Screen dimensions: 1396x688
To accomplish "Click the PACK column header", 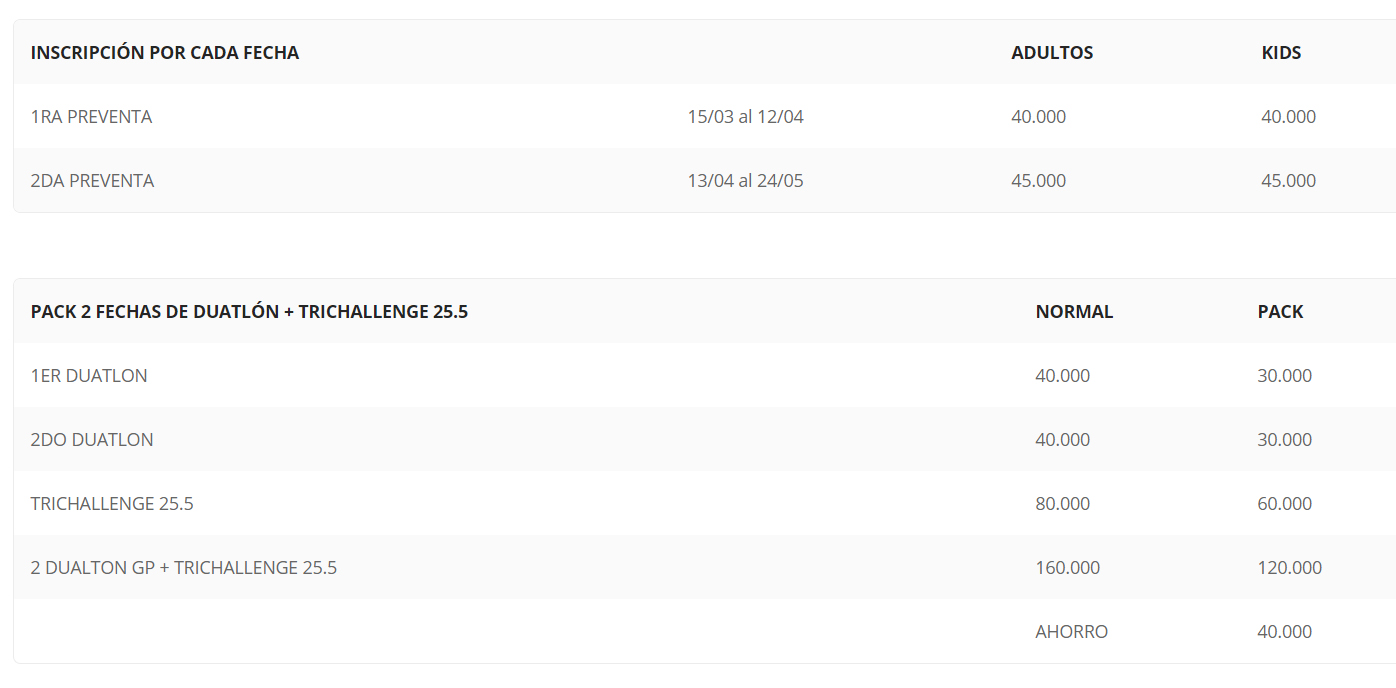I will [x=1280, y=312].
